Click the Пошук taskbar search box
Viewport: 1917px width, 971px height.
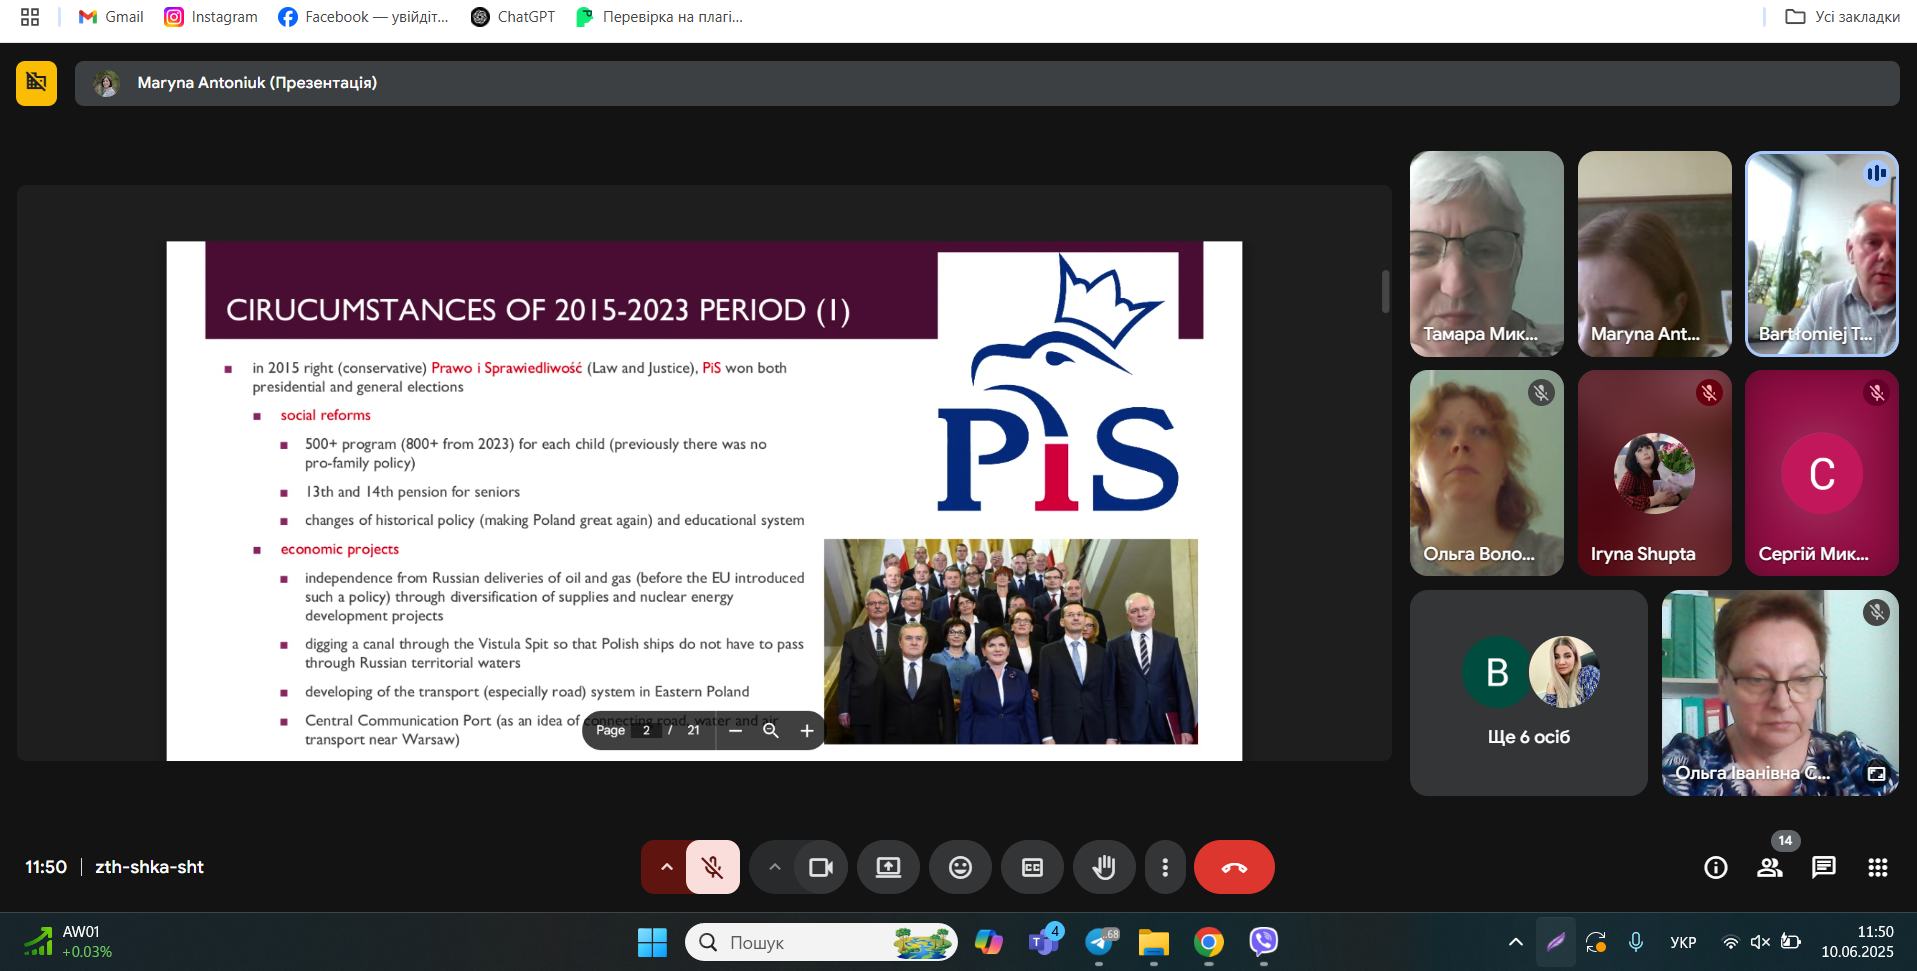click(821, 942)
